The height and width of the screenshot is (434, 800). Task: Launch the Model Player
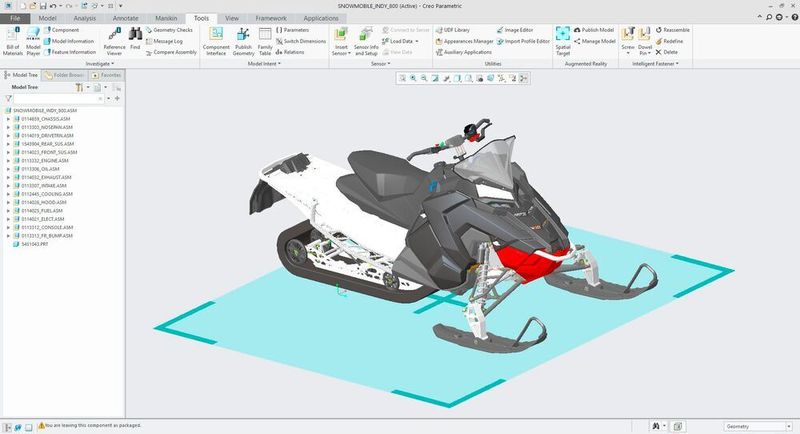pos(33,41)
